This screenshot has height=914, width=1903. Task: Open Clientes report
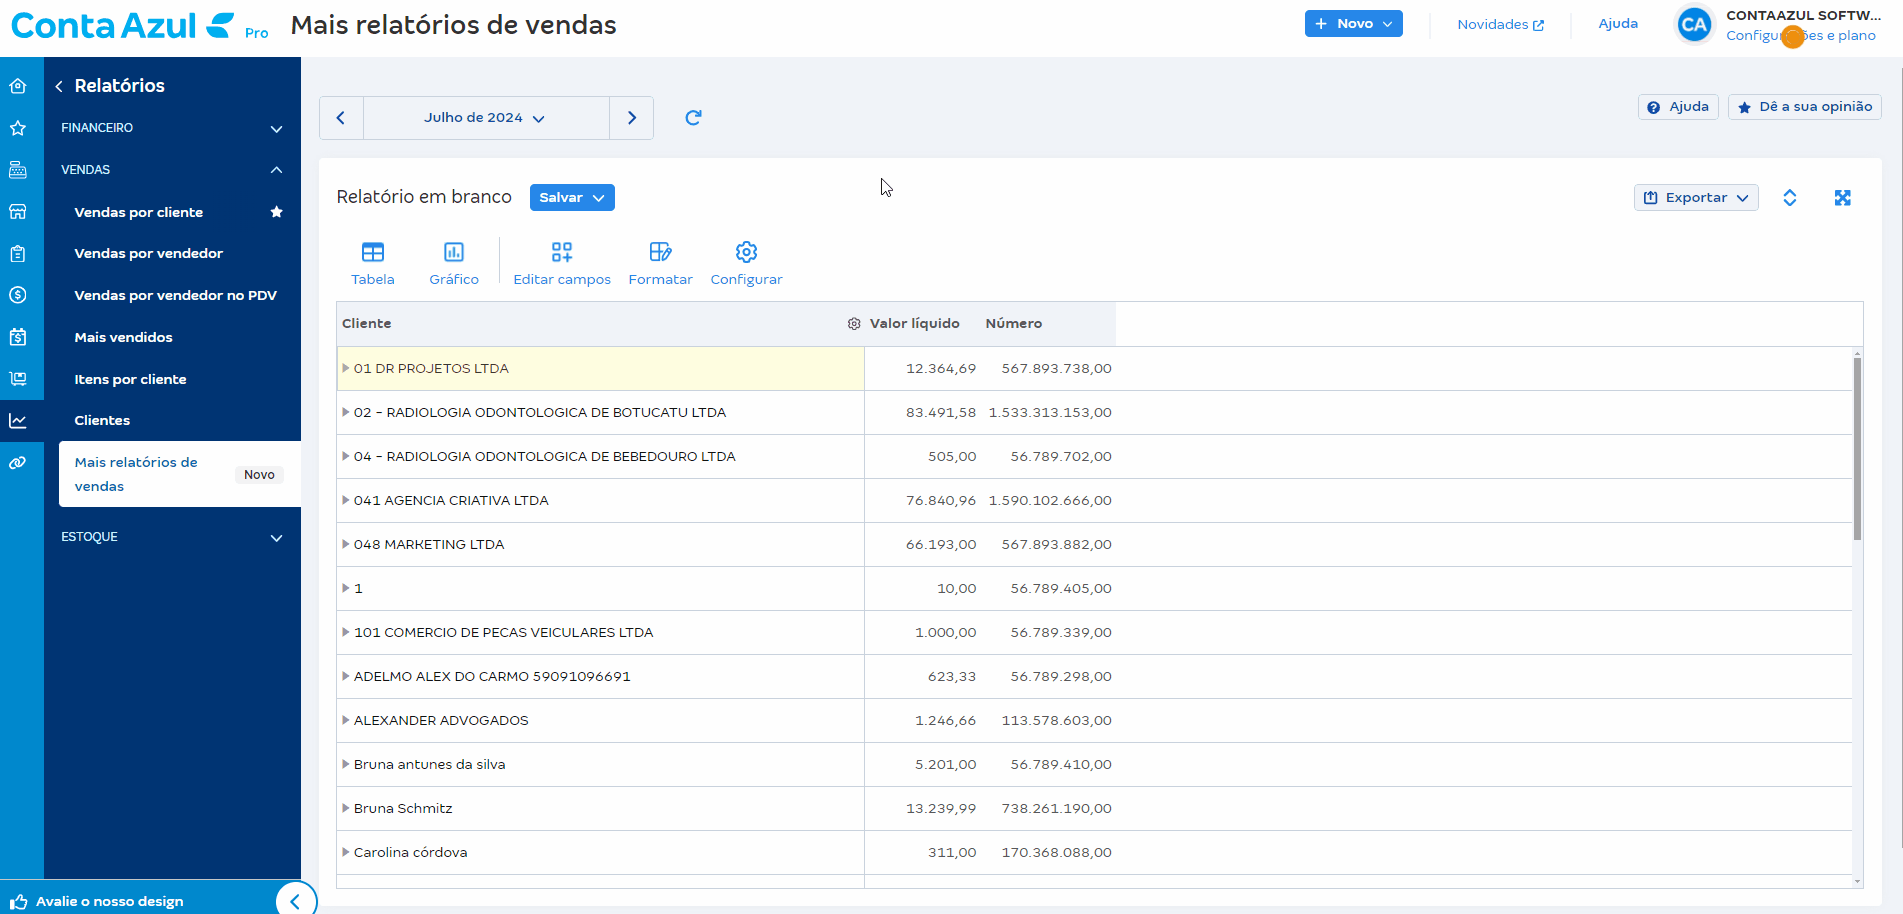click(102, 421)
